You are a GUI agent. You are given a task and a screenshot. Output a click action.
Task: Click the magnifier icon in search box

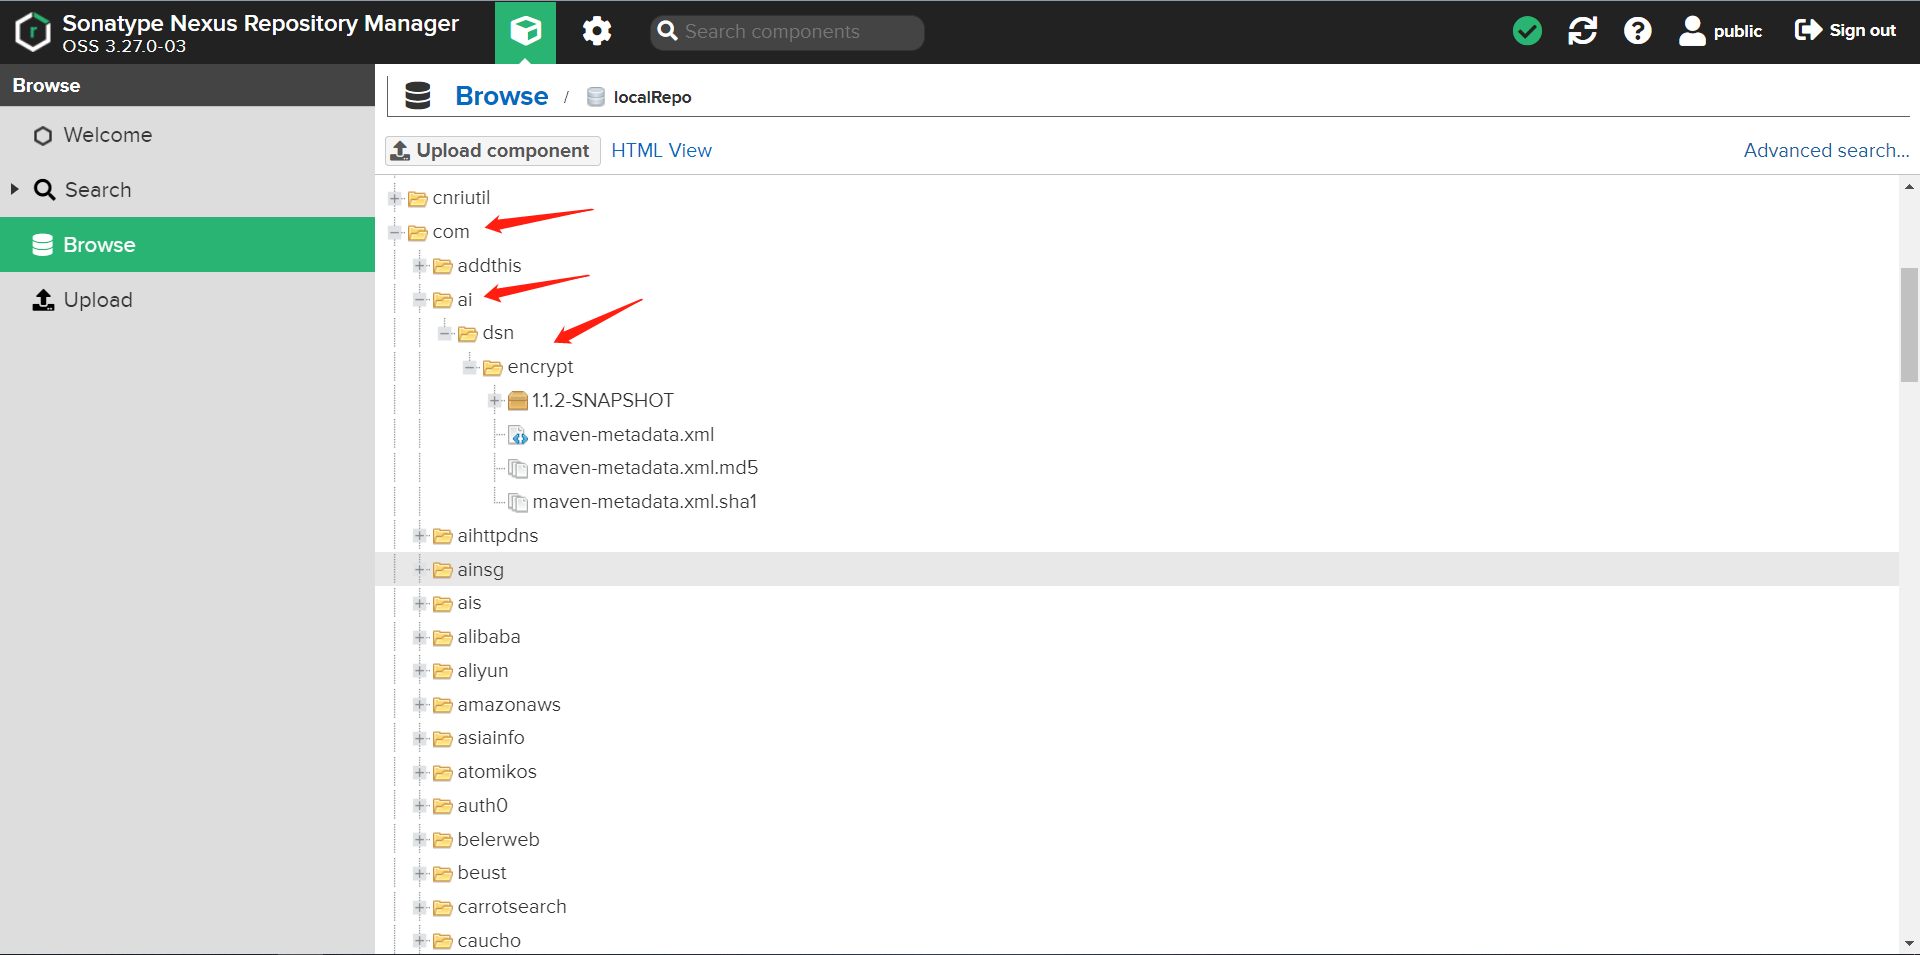(667, 31)
